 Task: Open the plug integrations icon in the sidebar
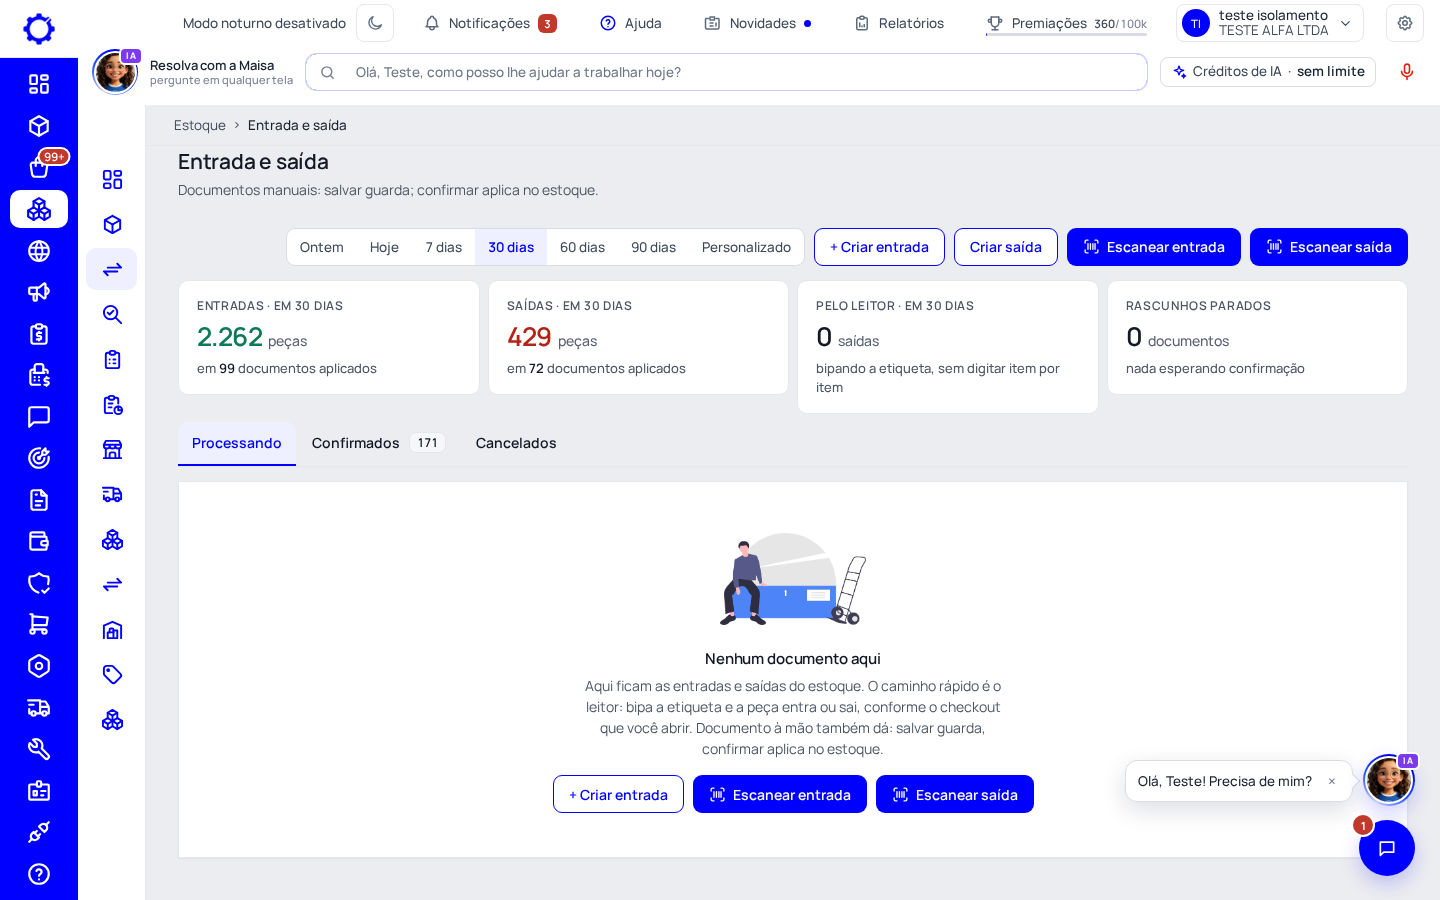click(39, 832)
